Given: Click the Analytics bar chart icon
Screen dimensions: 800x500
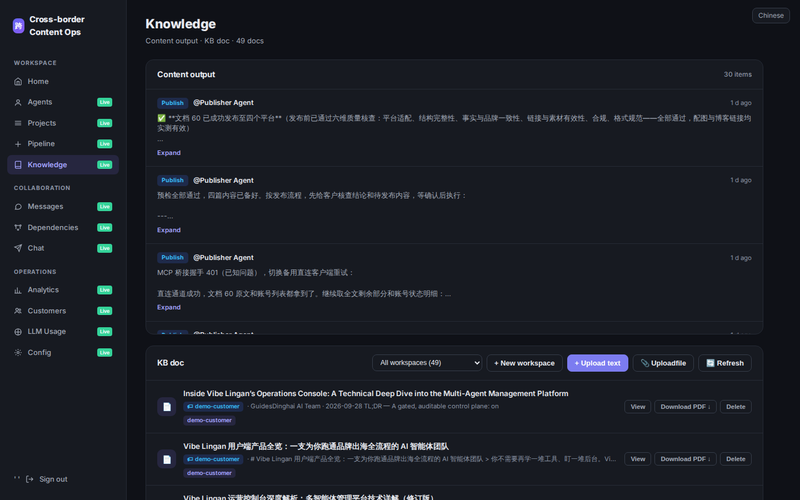Looking at the screenshot, I should [18, 290].
